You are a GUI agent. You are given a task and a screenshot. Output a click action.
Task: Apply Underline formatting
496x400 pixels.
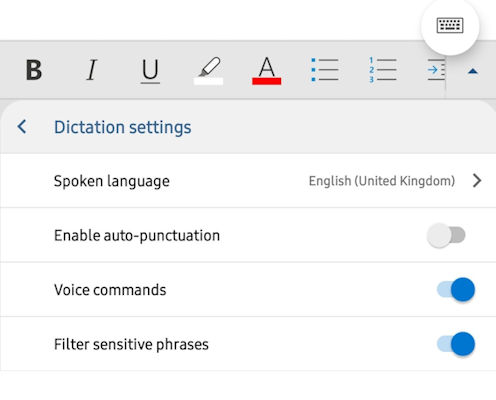tap(150, 71)
